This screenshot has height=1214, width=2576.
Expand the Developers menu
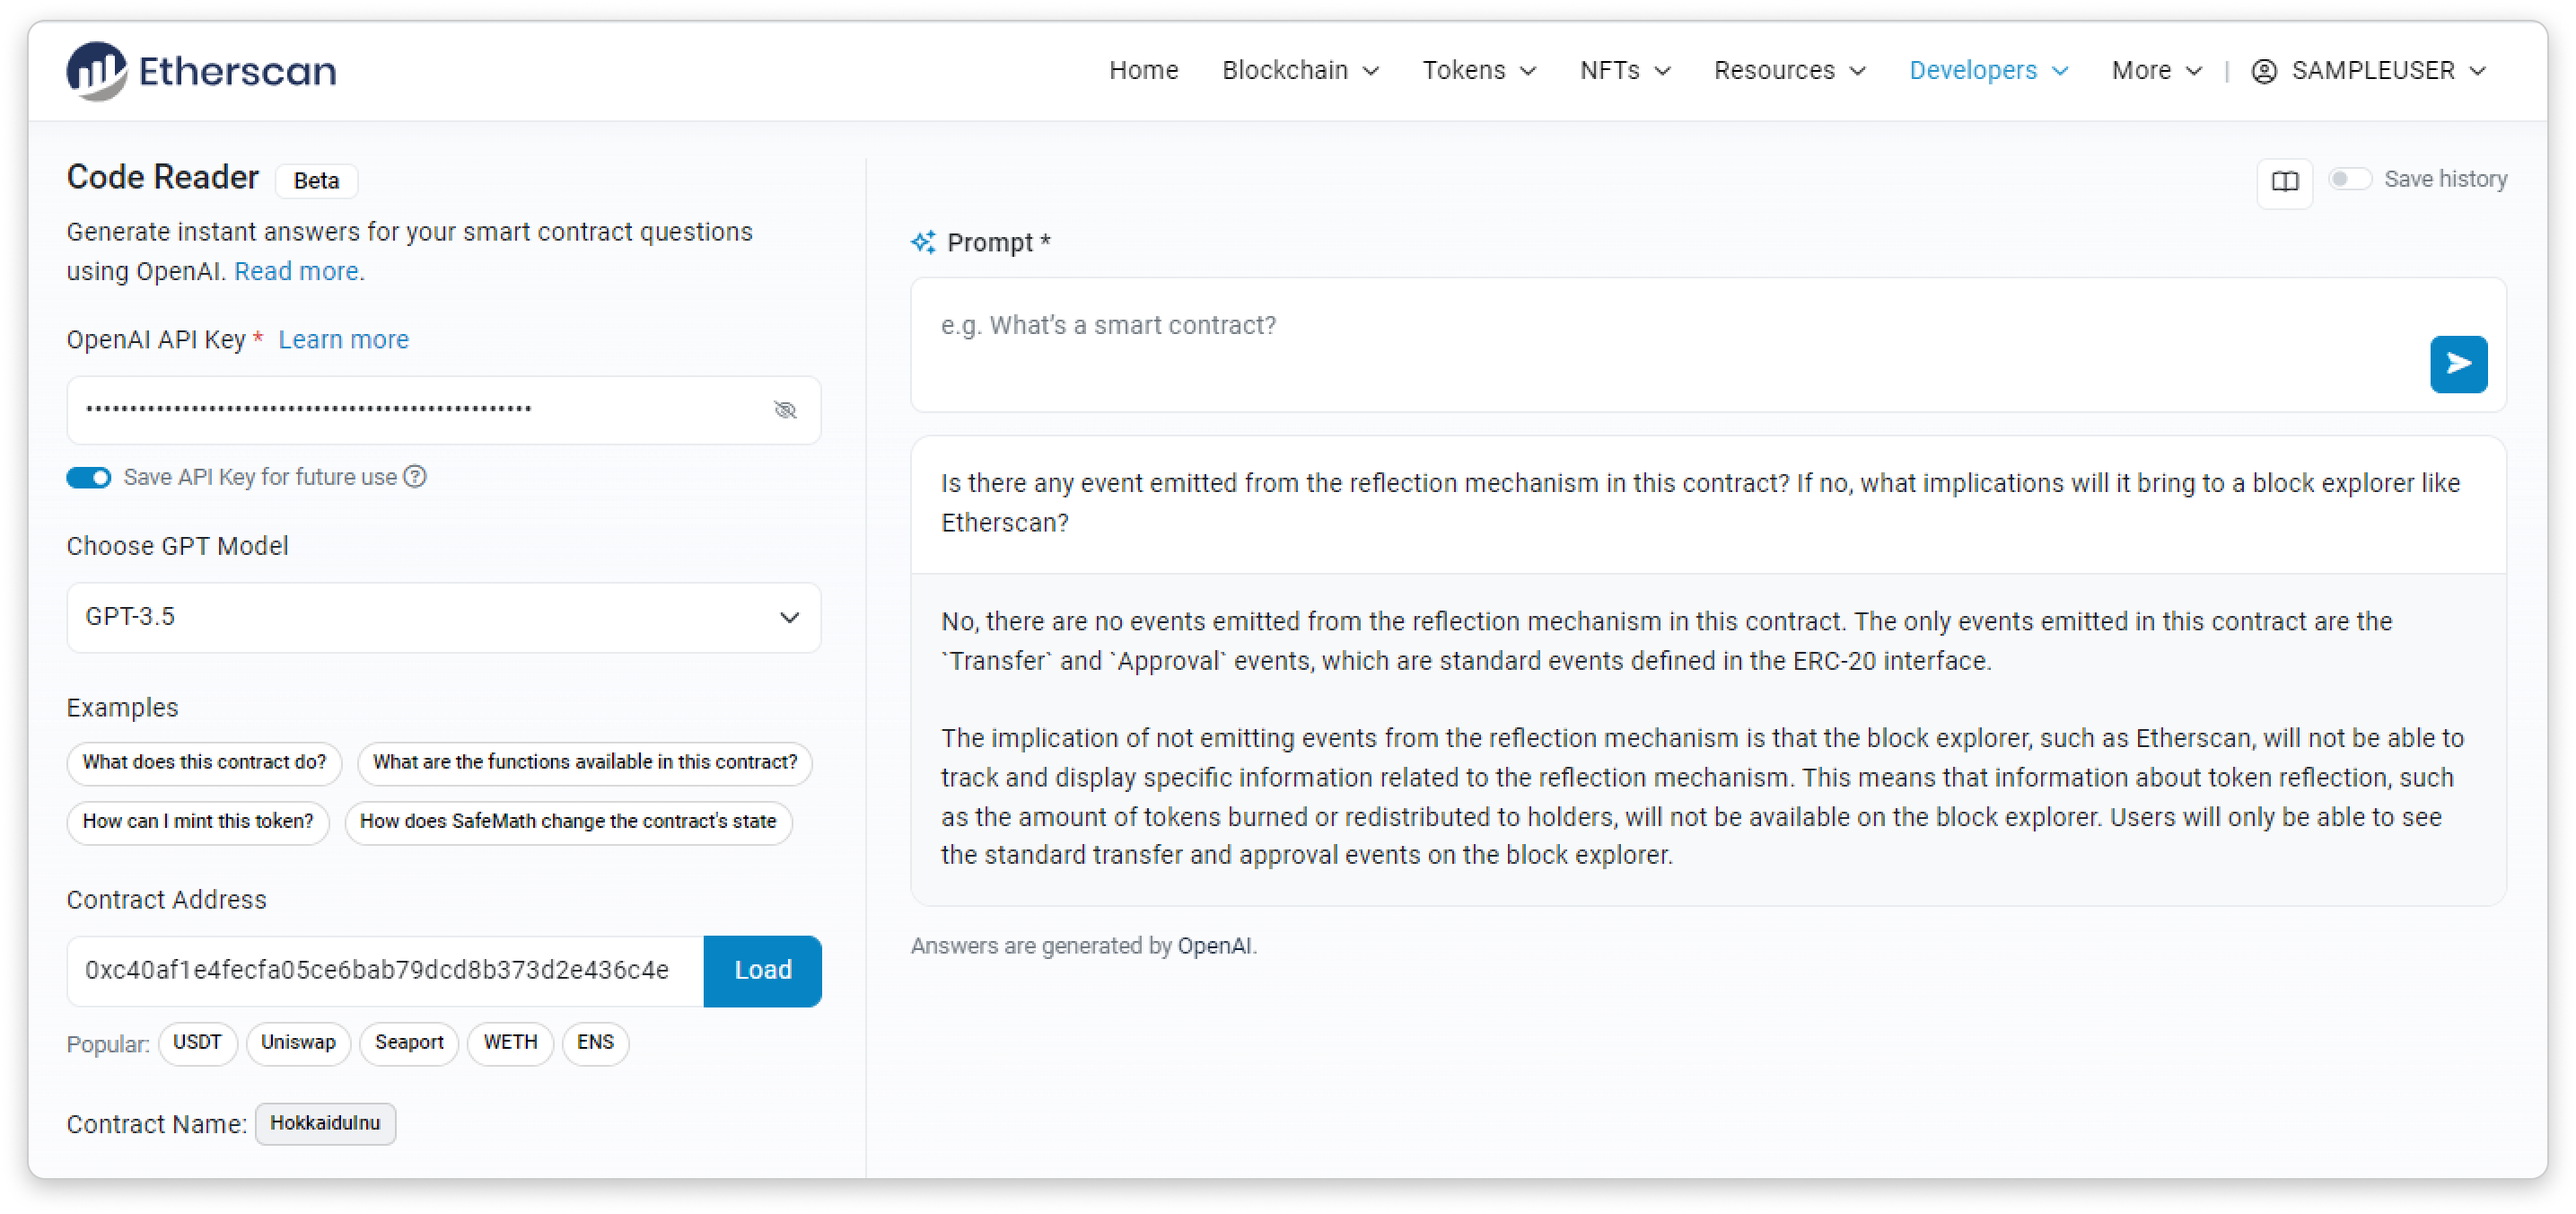coord(1987,71)
